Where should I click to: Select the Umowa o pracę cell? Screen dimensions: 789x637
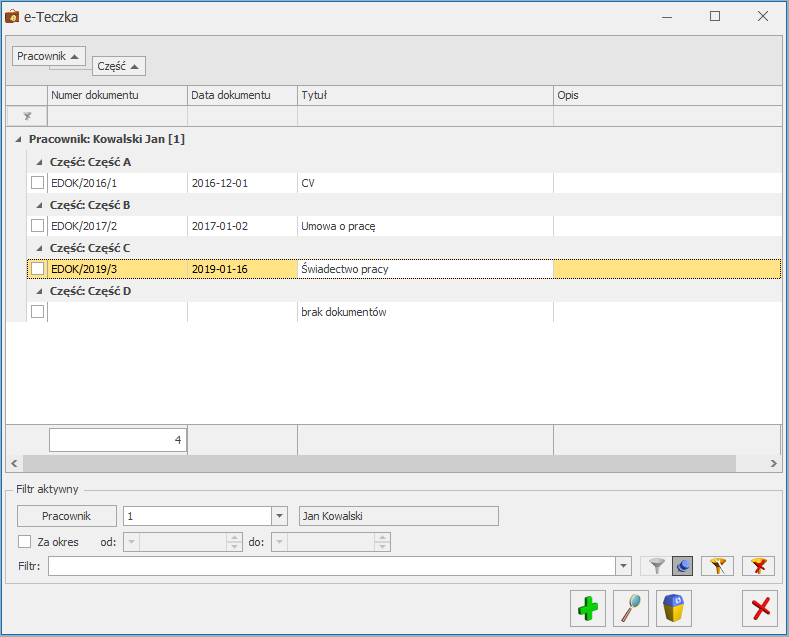pos(425,226)
